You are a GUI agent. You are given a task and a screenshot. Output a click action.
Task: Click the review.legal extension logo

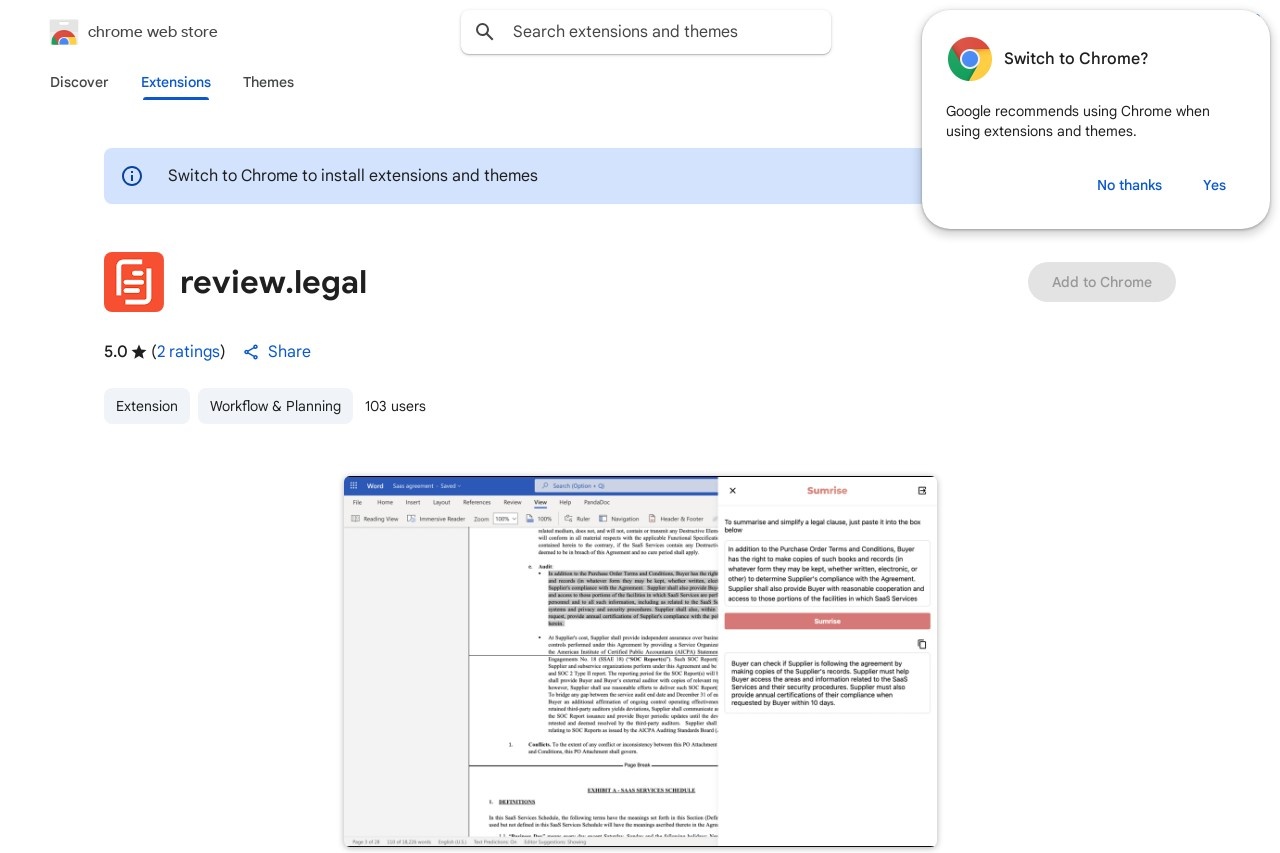click(x=134, y=282)
